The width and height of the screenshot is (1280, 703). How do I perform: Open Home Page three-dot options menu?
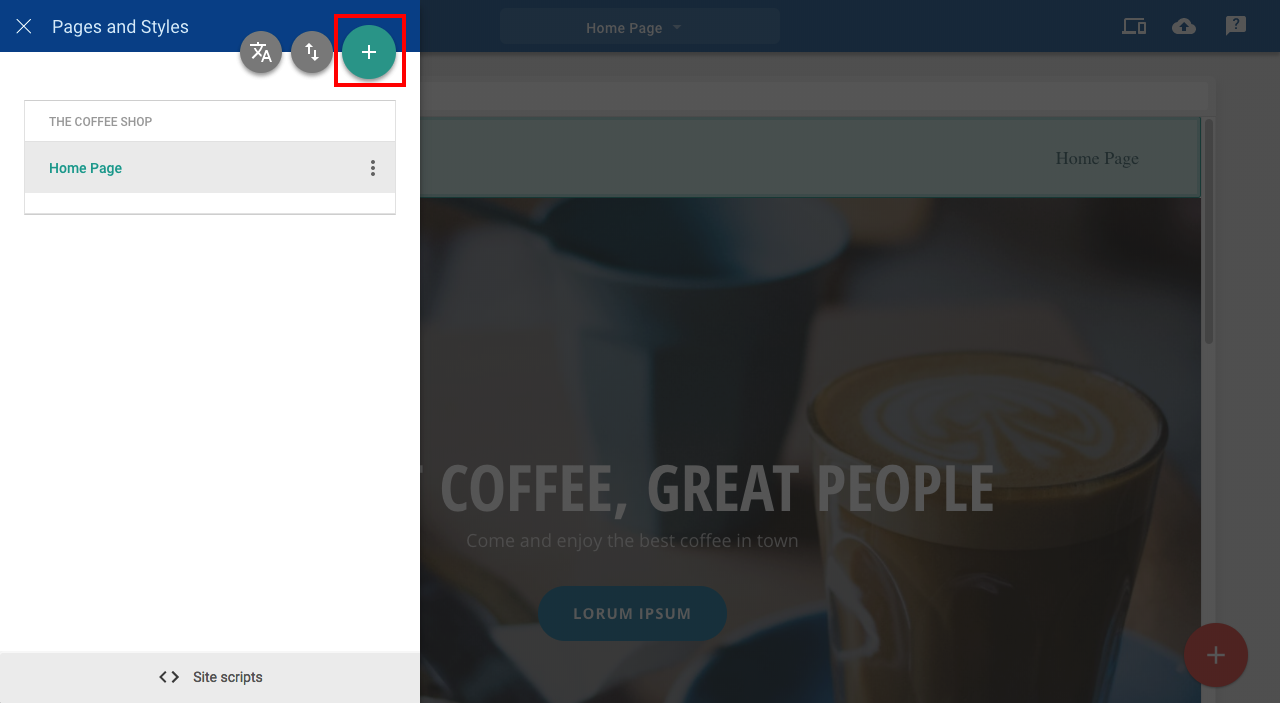click(x=373, y=168)
